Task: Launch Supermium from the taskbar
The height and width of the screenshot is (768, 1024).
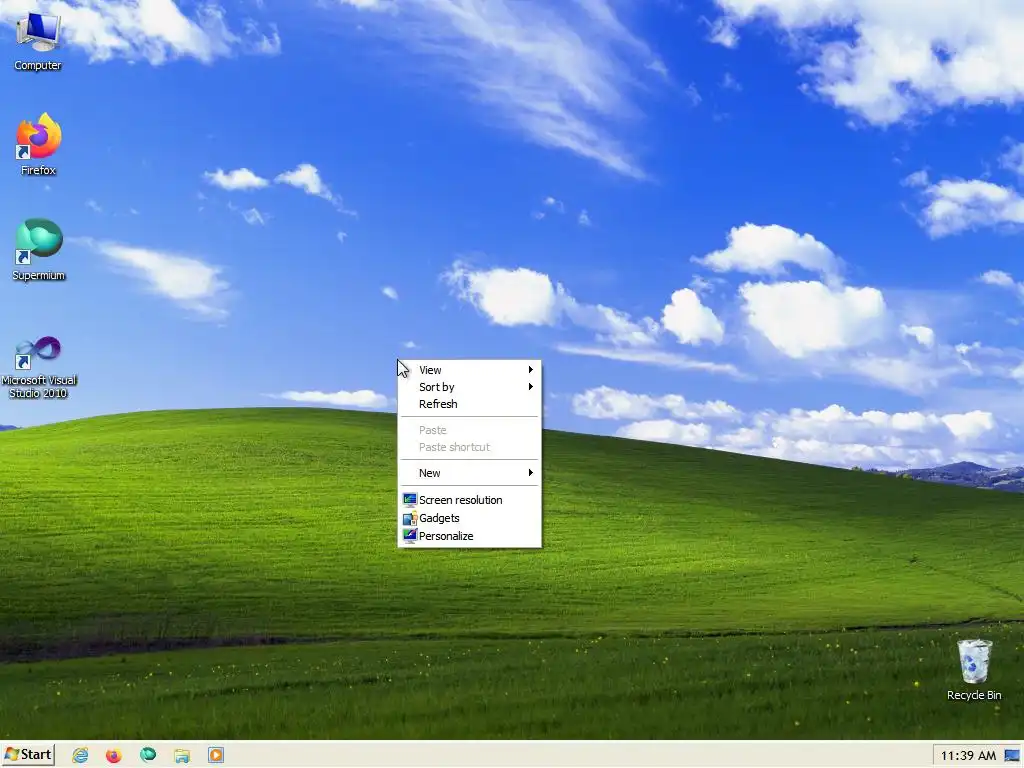Action: click(x=148, y=755)
